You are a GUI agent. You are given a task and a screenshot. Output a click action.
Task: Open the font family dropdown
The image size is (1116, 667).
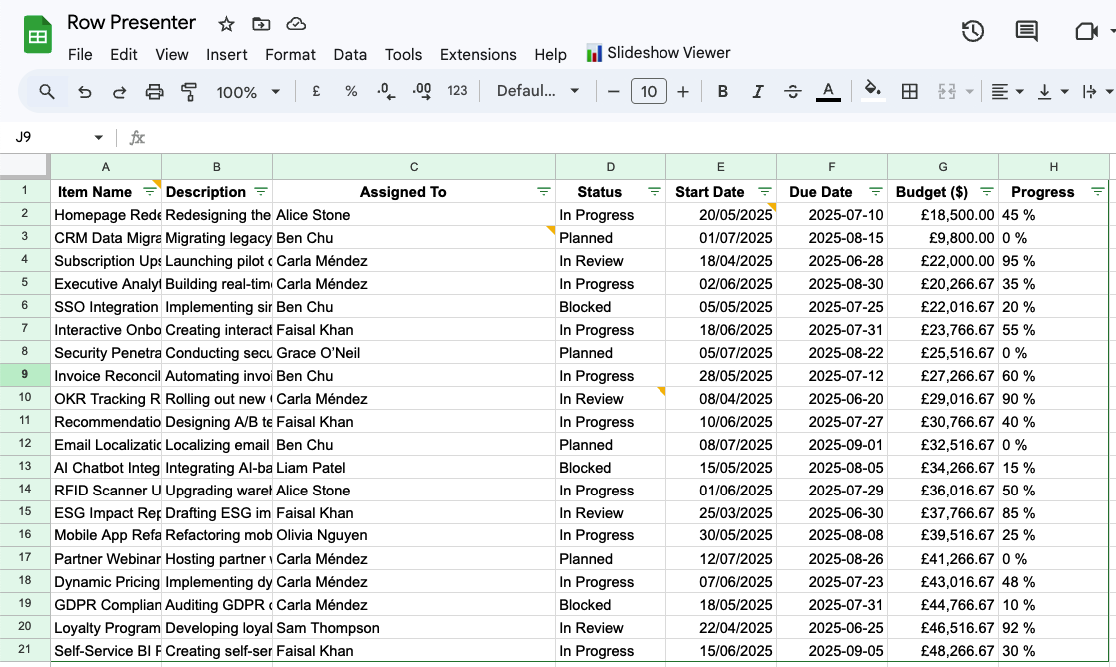[538, 91]
